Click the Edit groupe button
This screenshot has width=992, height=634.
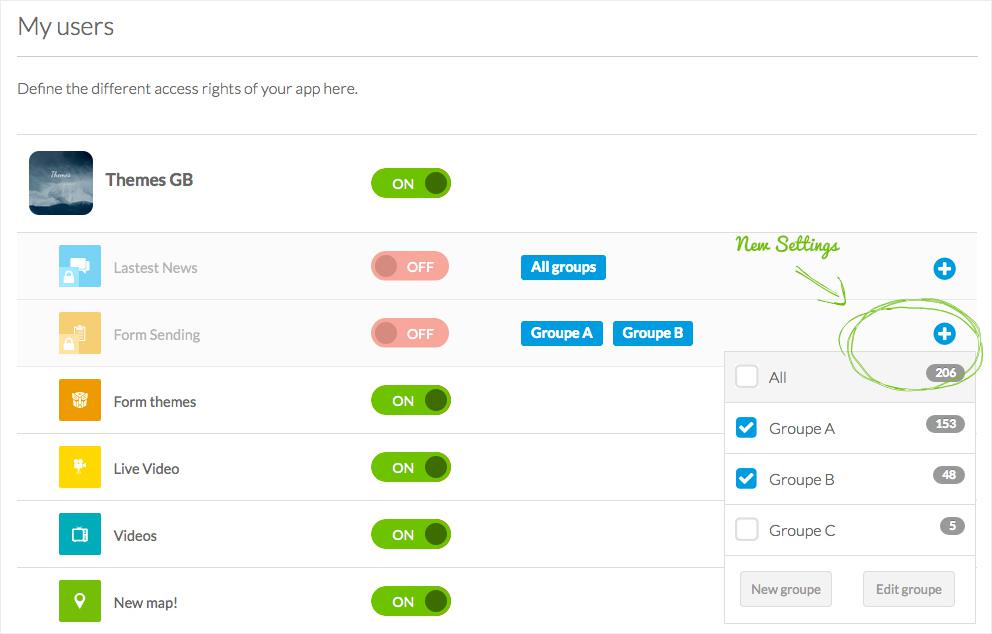coord(908,589)
